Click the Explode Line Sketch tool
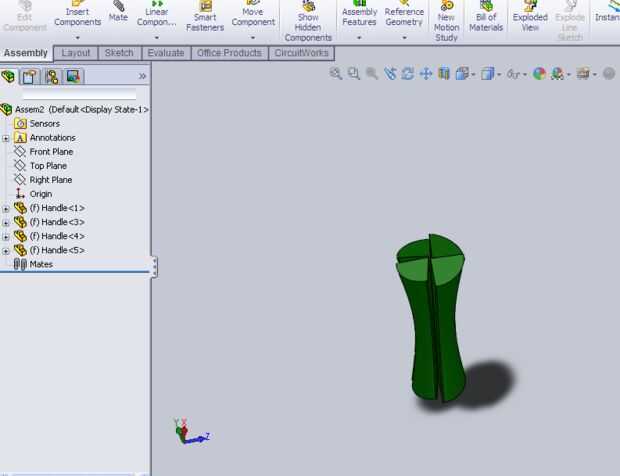The image size is (620, 476). click(x=570, y=21)
